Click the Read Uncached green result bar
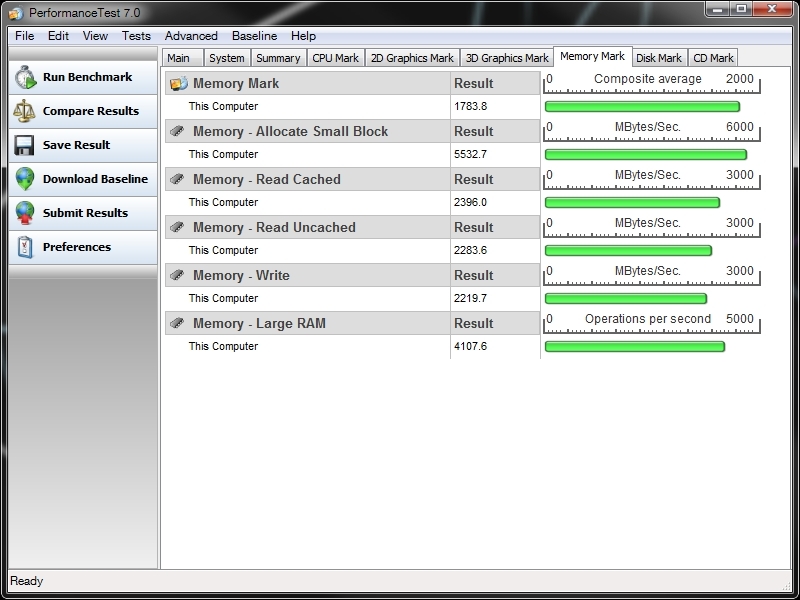The width and height of the screenshot is (800, 600). [629, 251]
